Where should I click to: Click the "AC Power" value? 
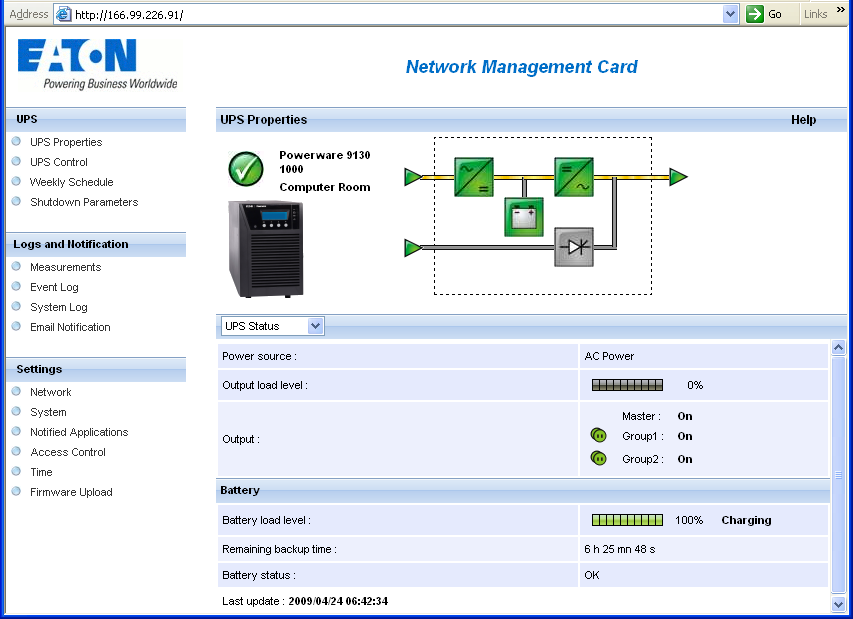(609, 356)
